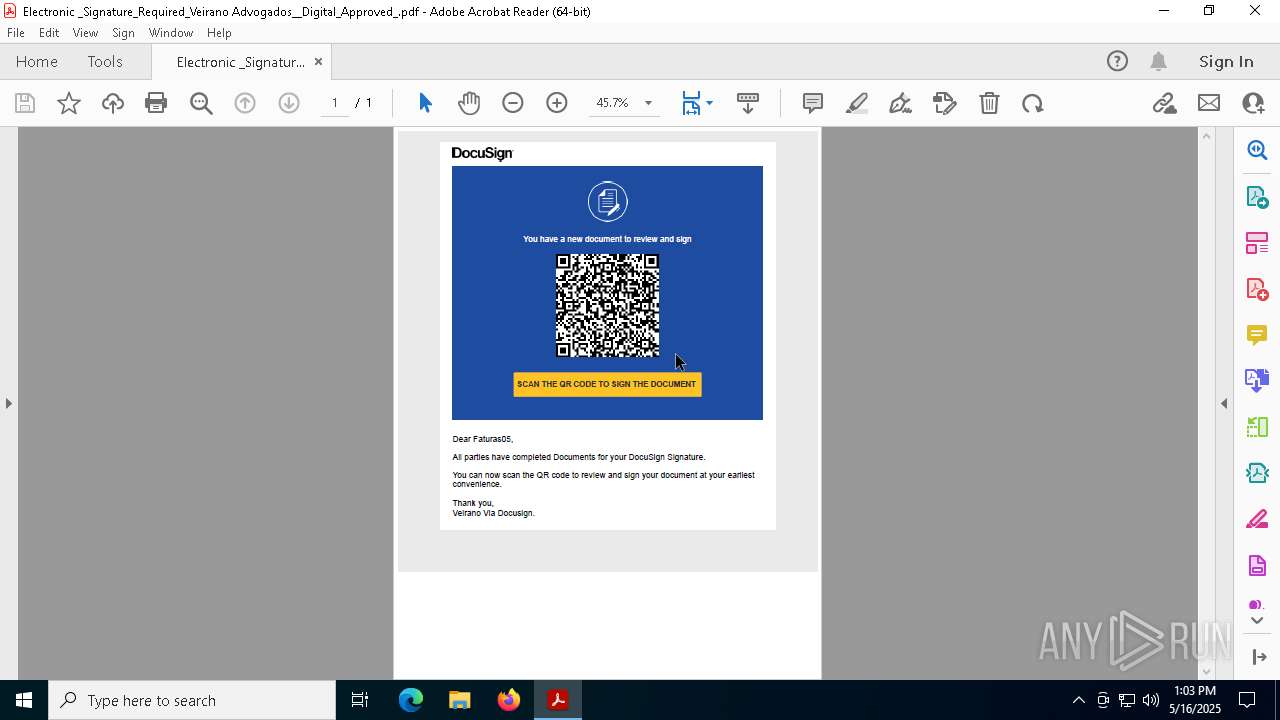
Task: Click the taskbar search box
Action: pos(192,700)
